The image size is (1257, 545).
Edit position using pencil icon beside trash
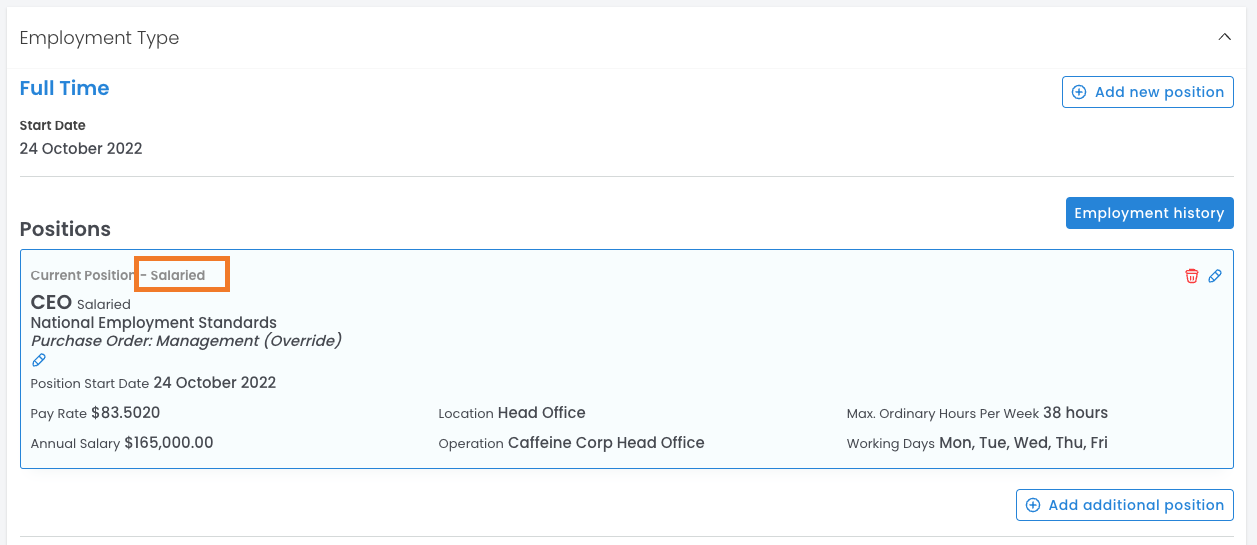click(1215, 276)
